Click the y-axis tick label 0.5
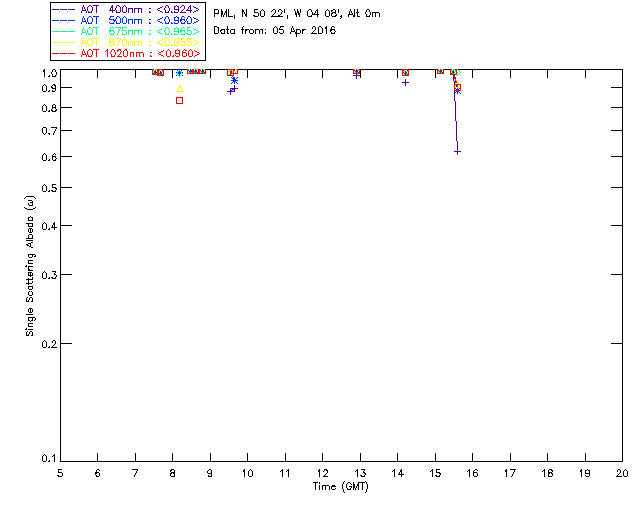This screenshot has height=512, width=640. pyautogui.click(x=49, y=188)
